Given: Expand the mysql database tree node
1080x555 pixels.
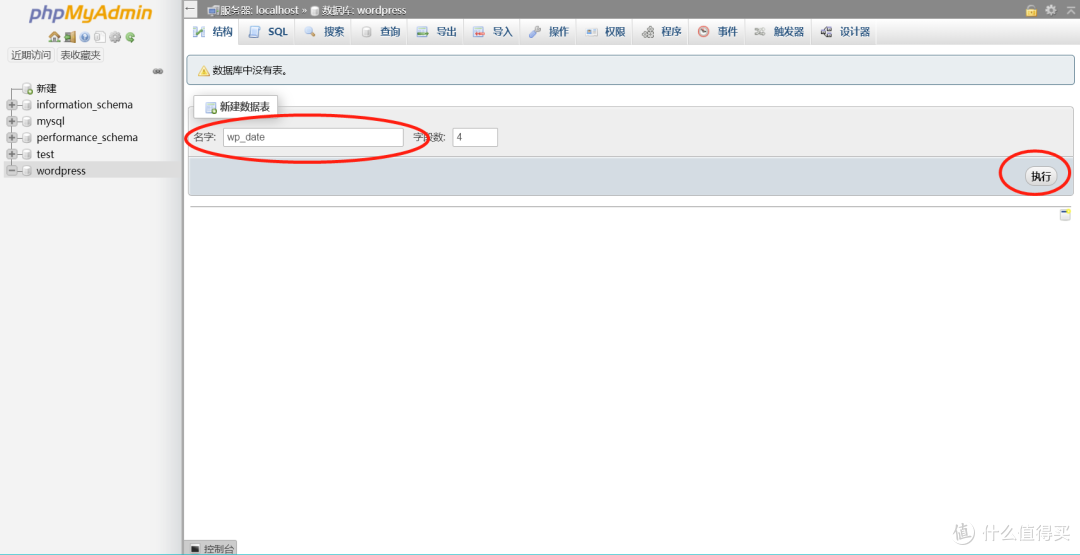Looking at the screenshot, I should 11,121.
